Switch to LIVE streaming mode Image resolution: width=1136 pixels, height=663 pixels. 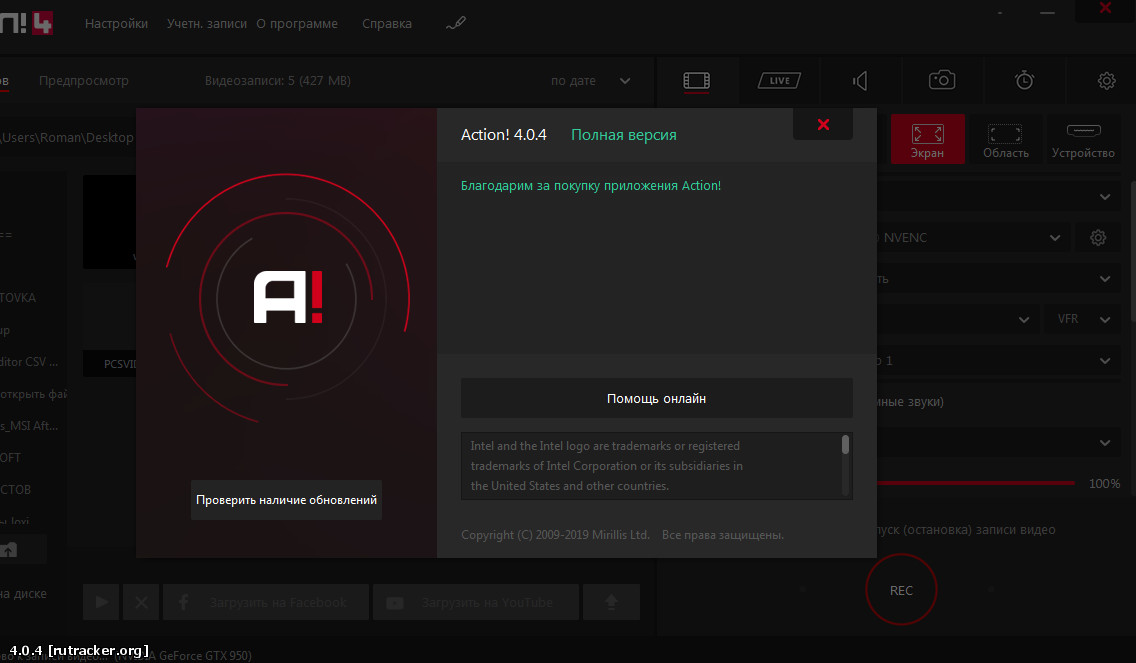[780, 80]
